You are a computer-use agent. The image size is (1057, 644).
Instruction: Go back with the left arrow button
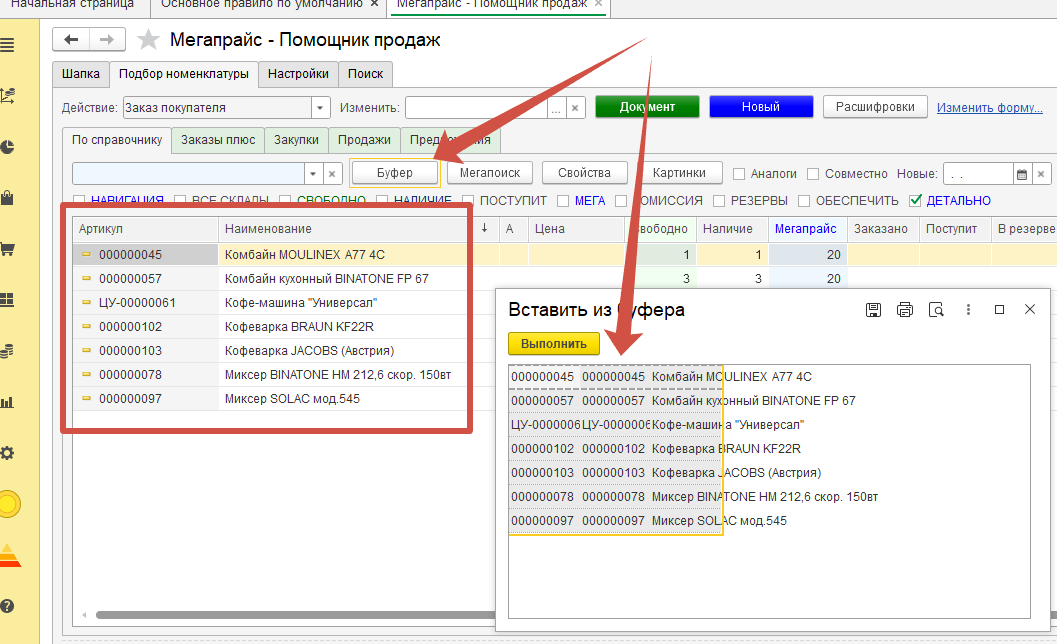coord(71,40)
